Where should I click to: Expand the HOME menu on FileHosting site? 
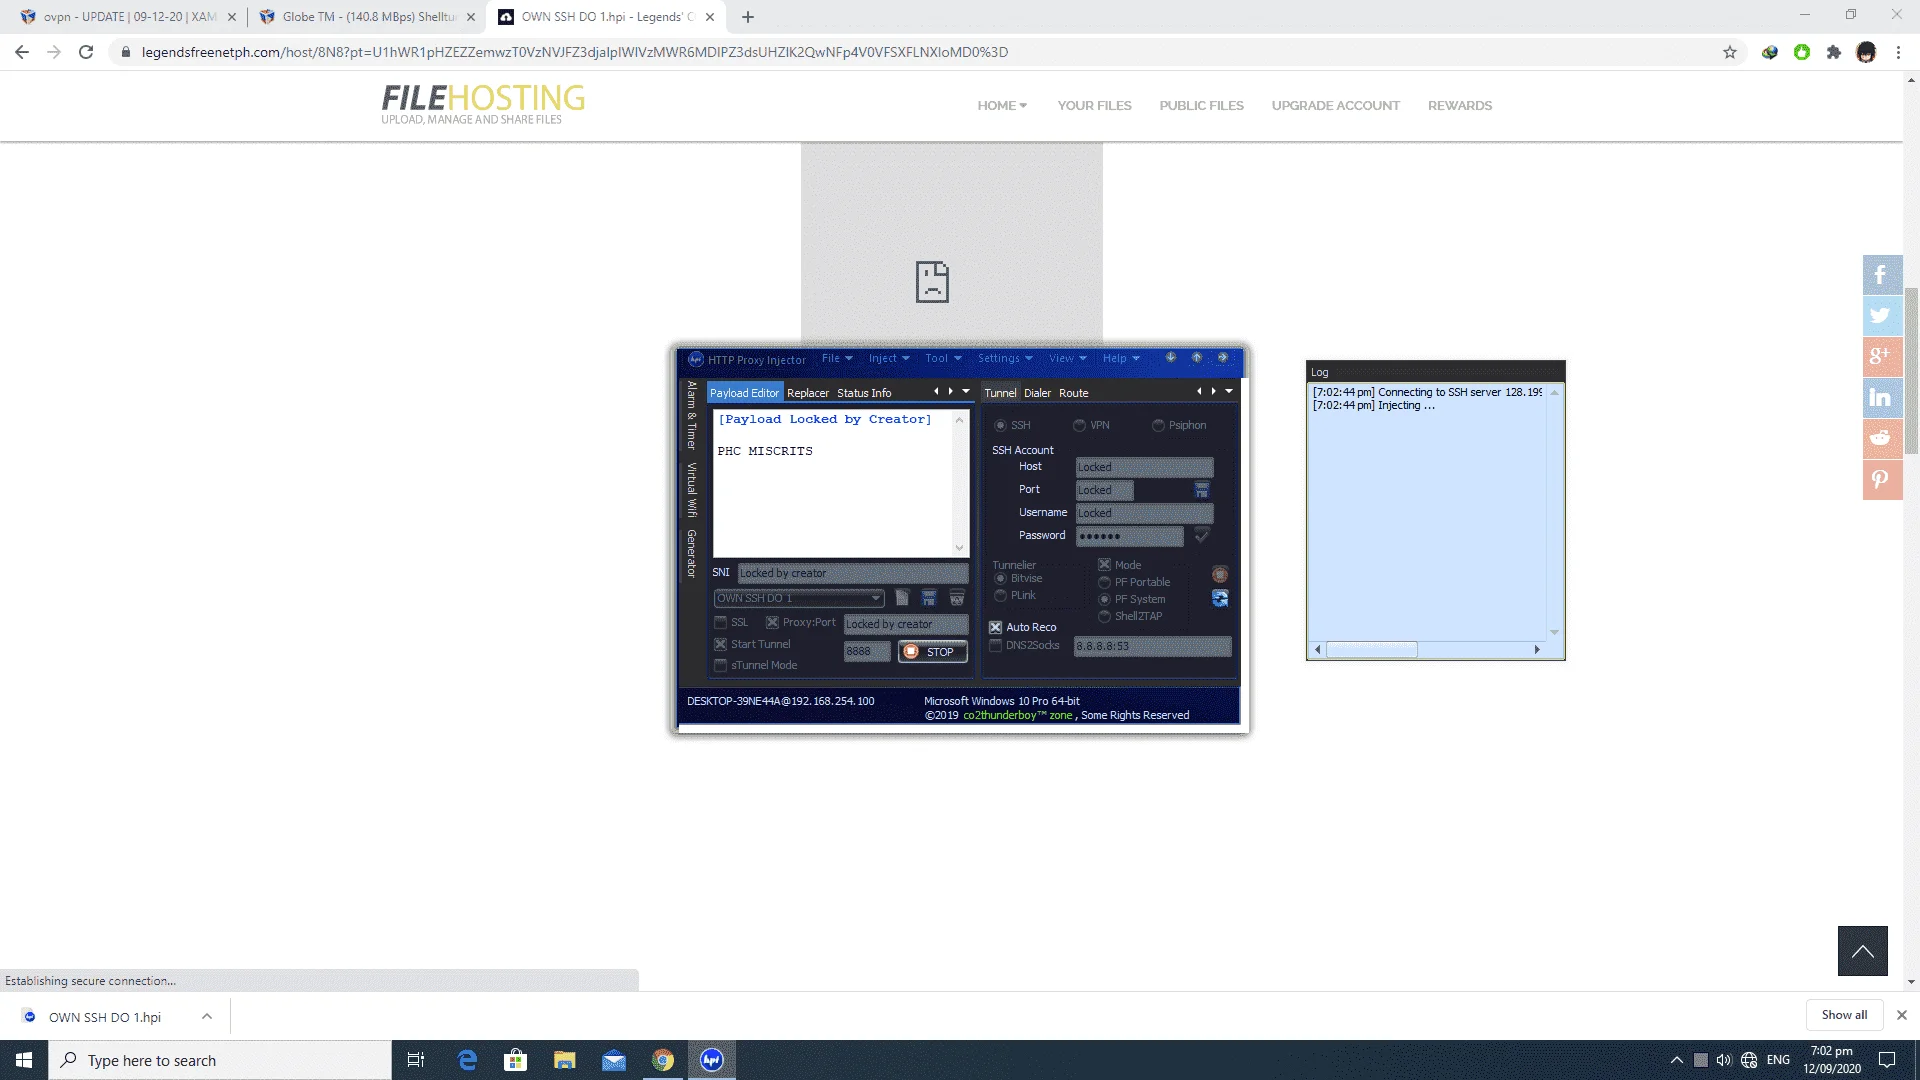click(x=1002, y=106)
